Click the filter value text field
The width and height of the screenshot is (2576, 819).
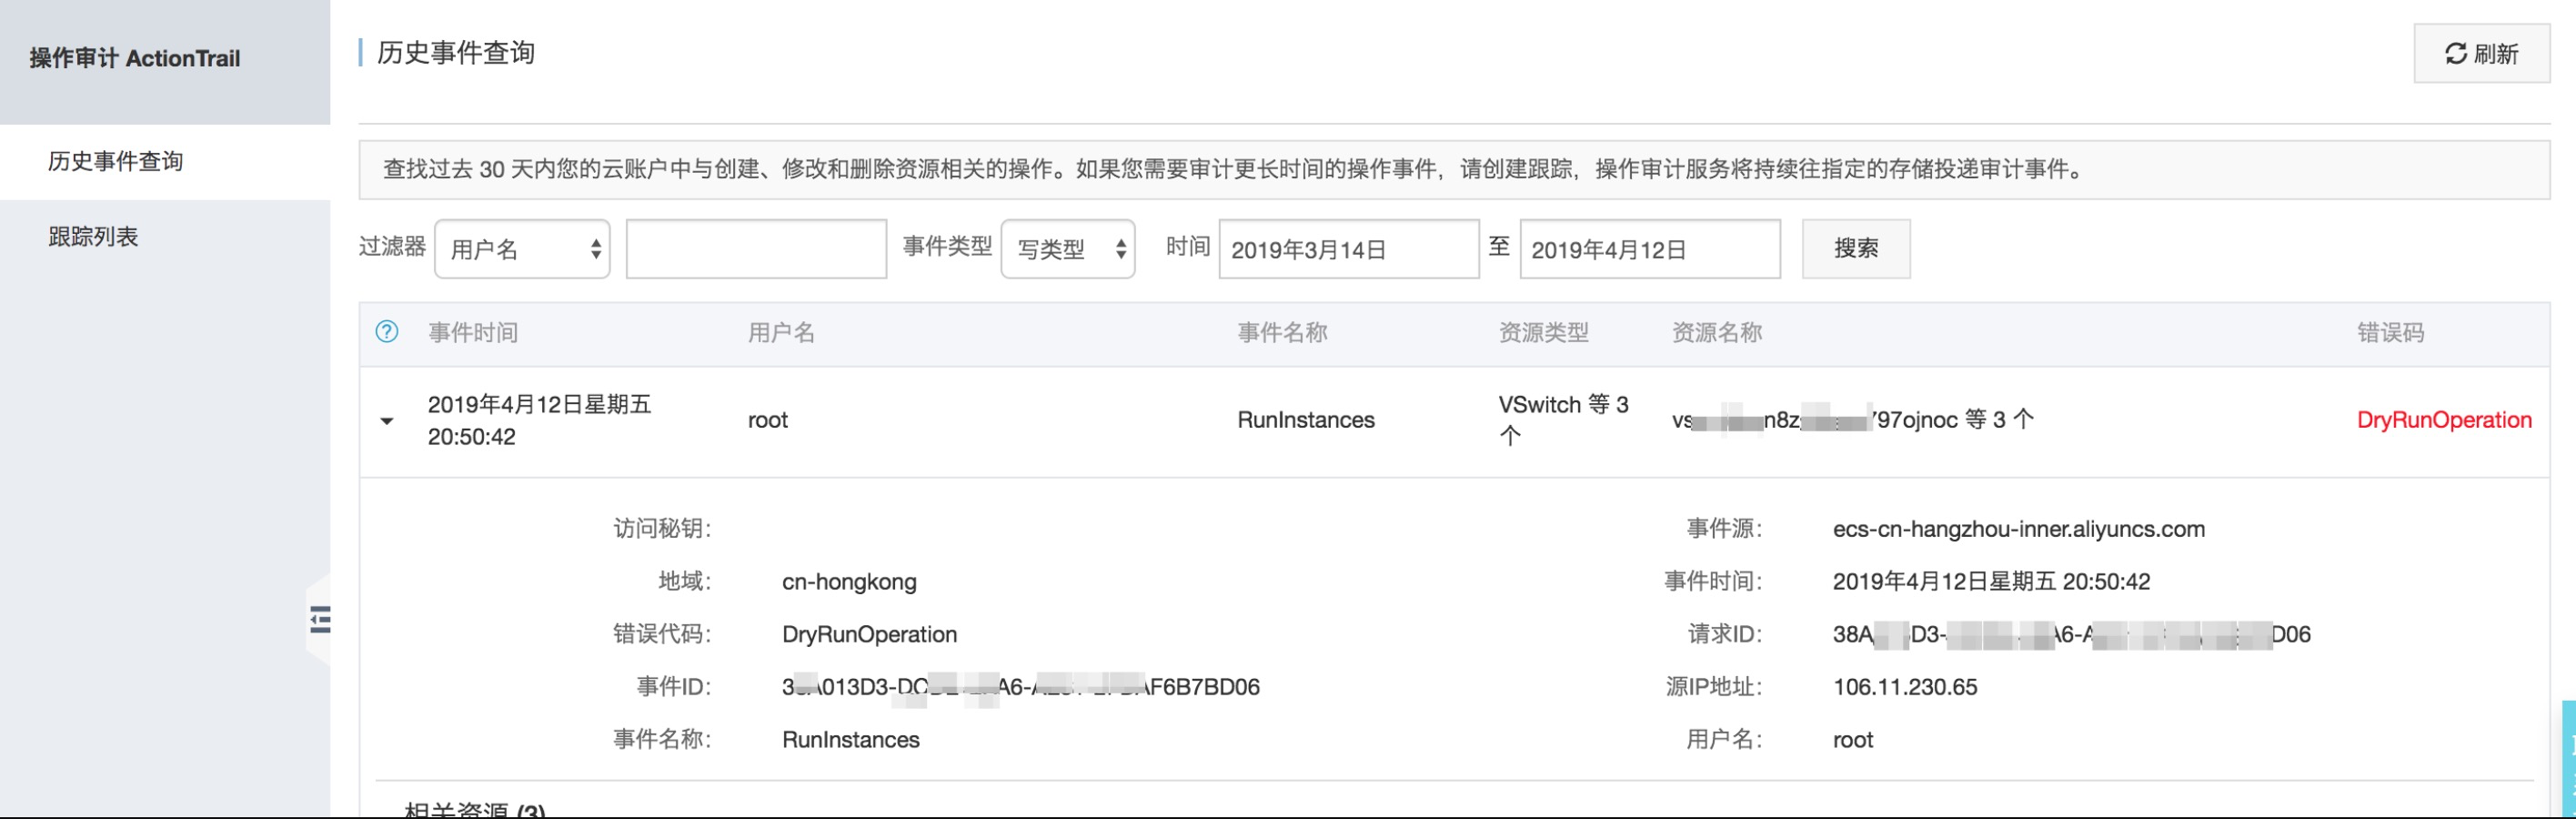756,249
